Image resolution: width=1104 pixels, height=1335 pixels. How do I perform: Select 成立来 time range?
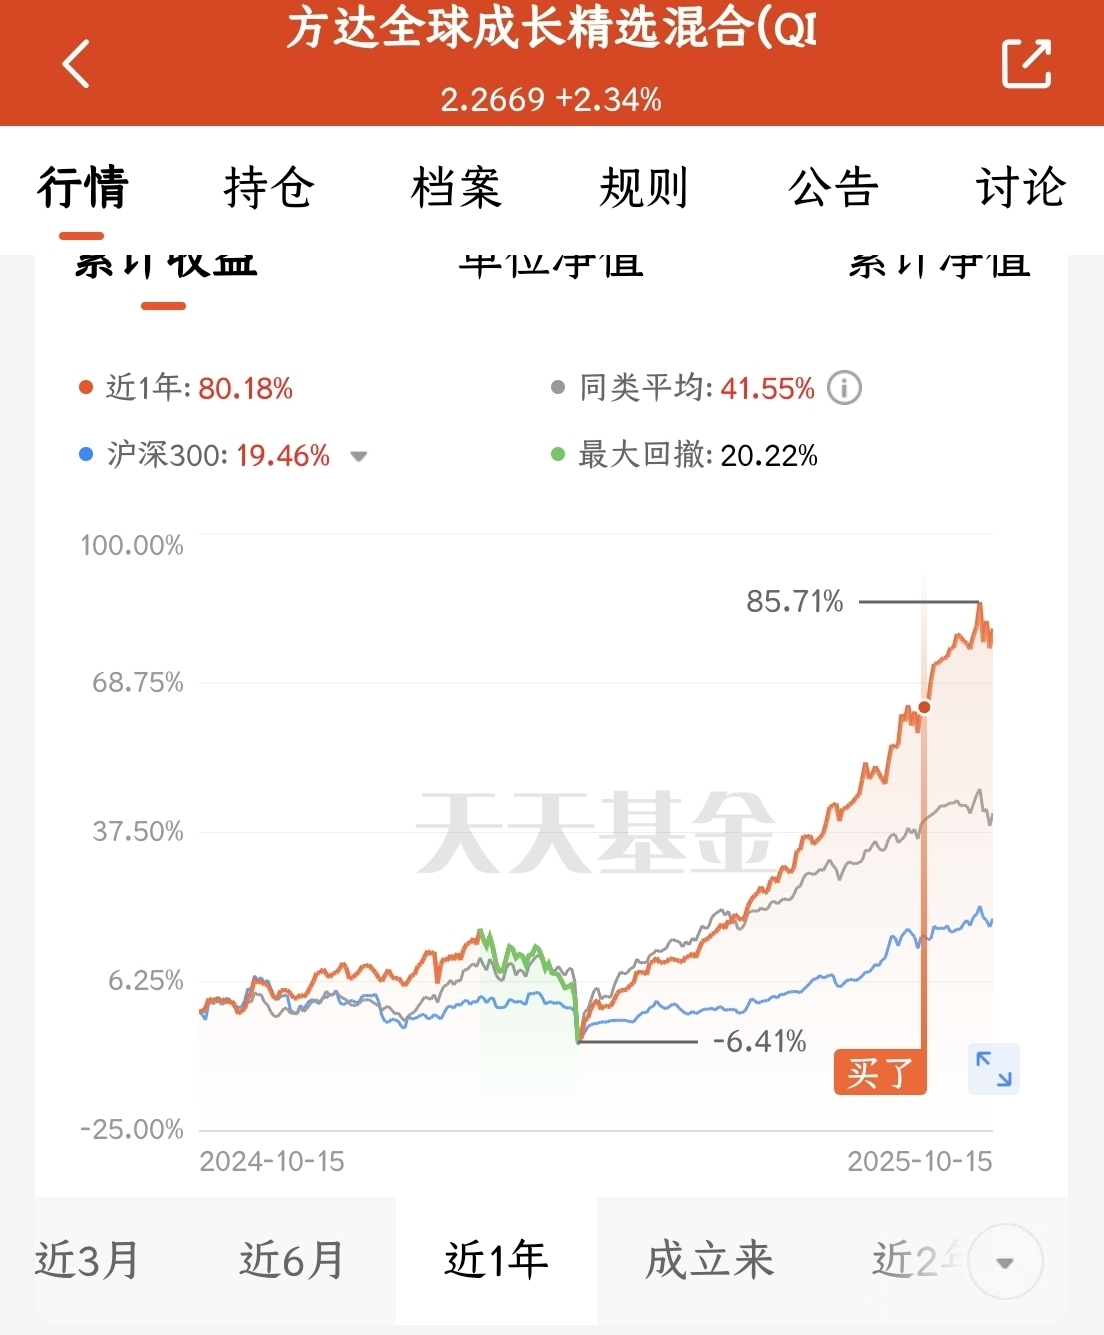pyautogui.click(x=709, y=1260)
